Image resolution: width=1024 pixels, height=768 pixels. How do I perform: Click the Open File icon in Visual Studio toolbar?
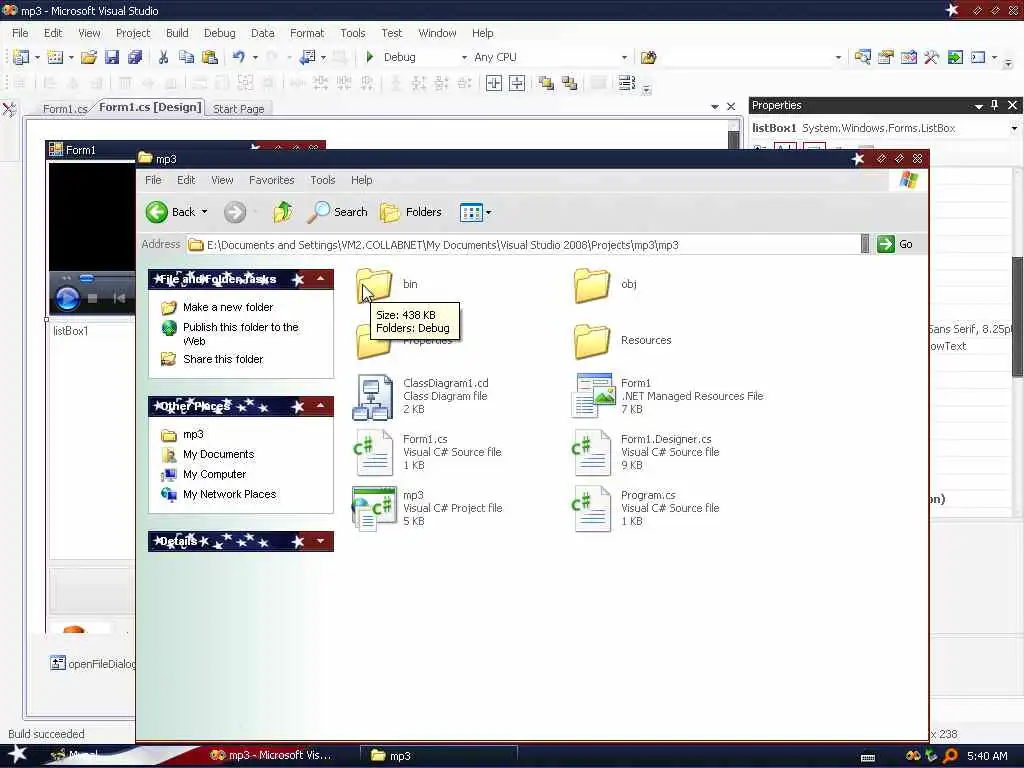tap(89, 57)
